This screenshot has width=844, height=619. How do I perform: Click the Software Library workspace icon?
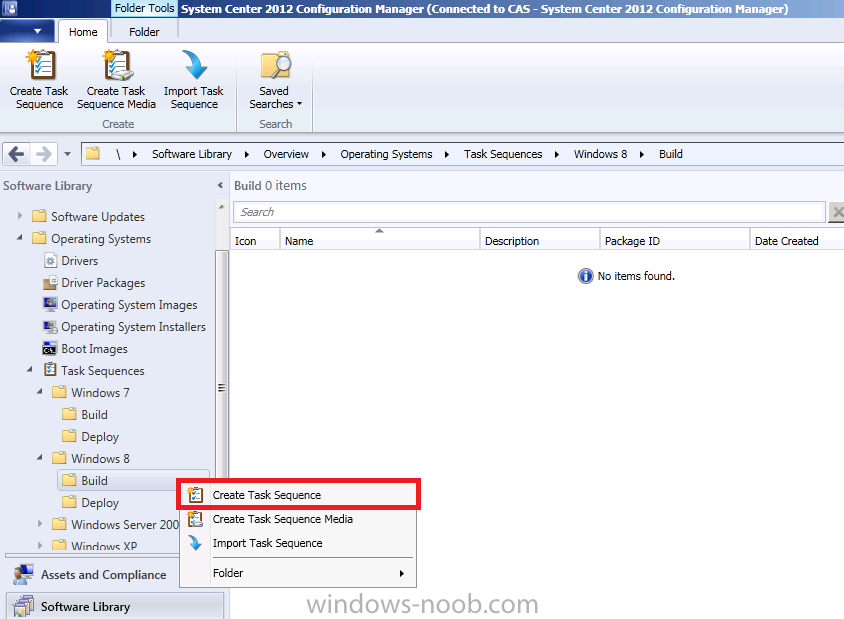tap(24, 607)
